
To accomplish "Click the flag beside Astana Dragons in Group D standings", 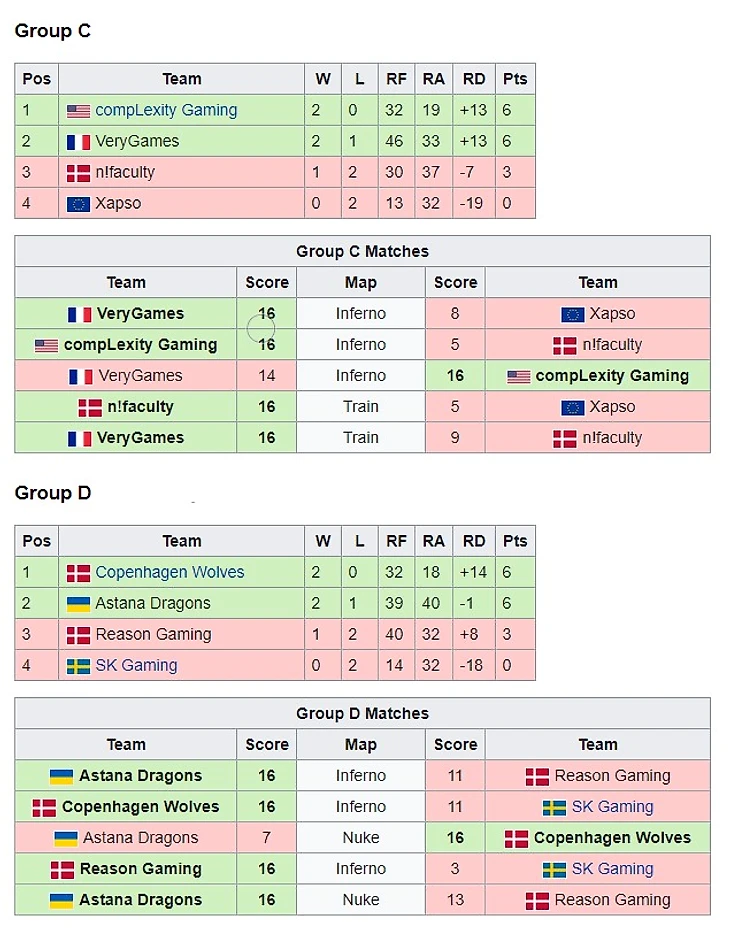I will click(78, 604).
